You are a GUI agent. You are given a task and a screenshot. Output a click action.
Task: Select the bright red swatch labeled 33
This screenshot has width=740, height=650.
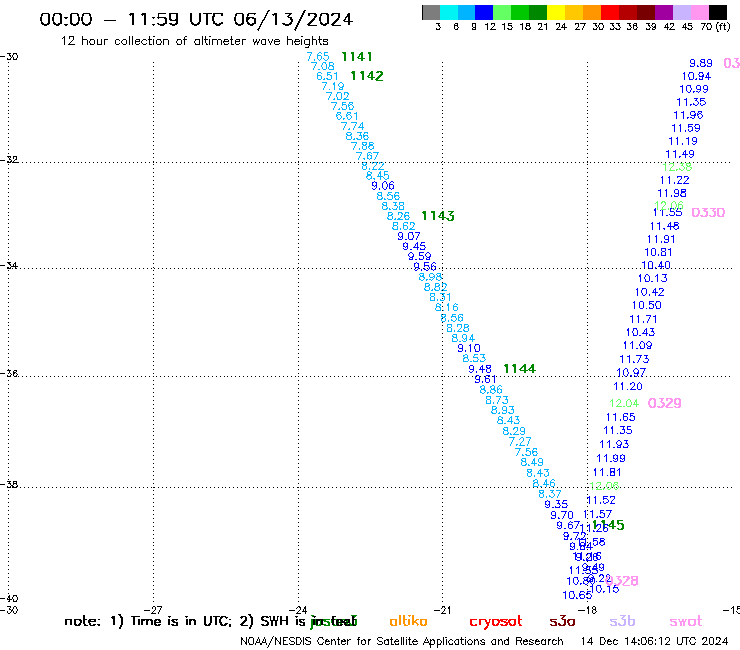pos(610,12)
